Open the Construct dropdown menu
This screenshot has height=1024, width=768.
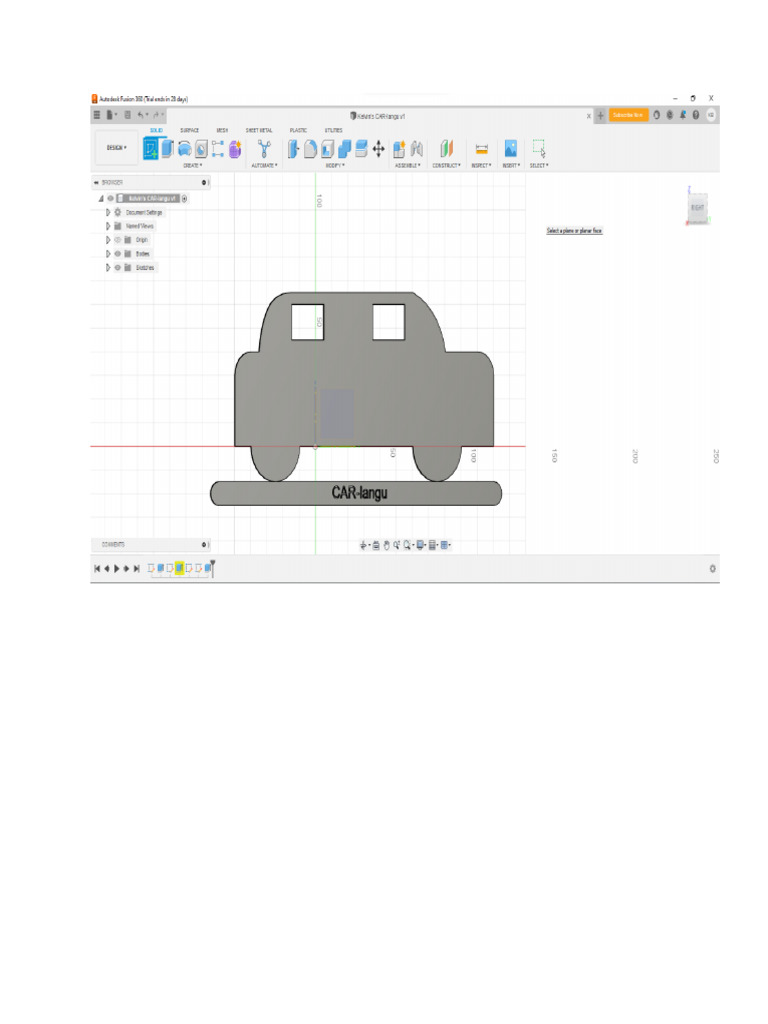pos(446,165)
